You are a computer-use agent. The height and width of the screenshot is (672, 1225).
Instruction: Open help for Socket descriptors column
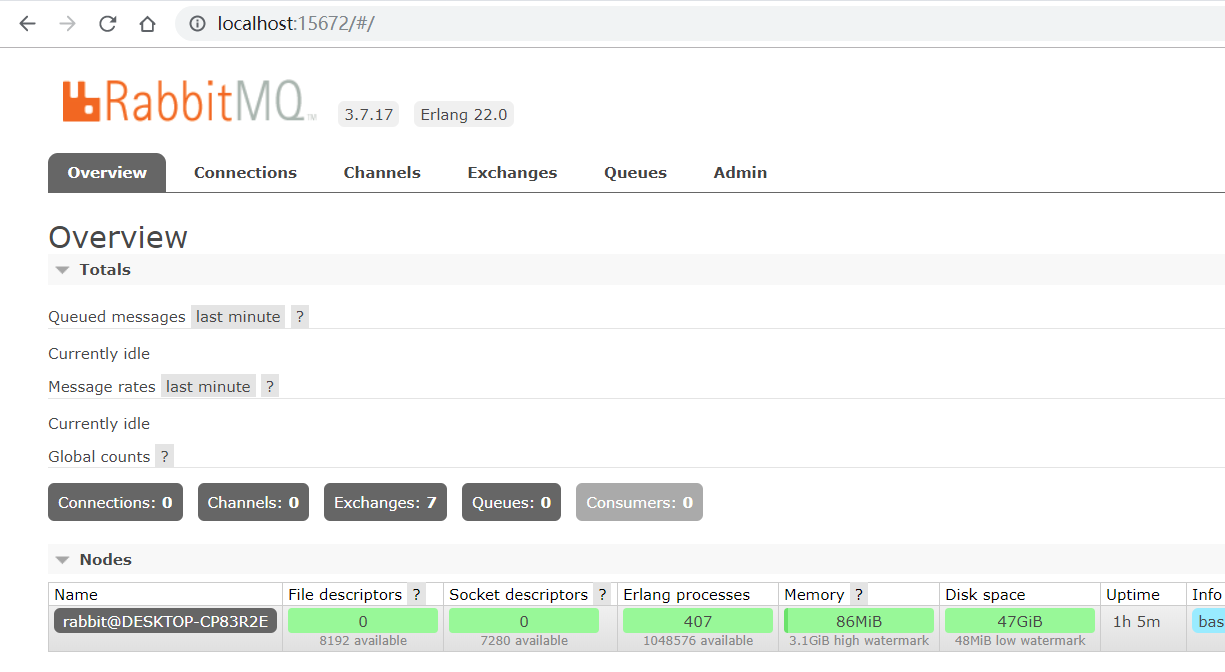coord(602,595)
